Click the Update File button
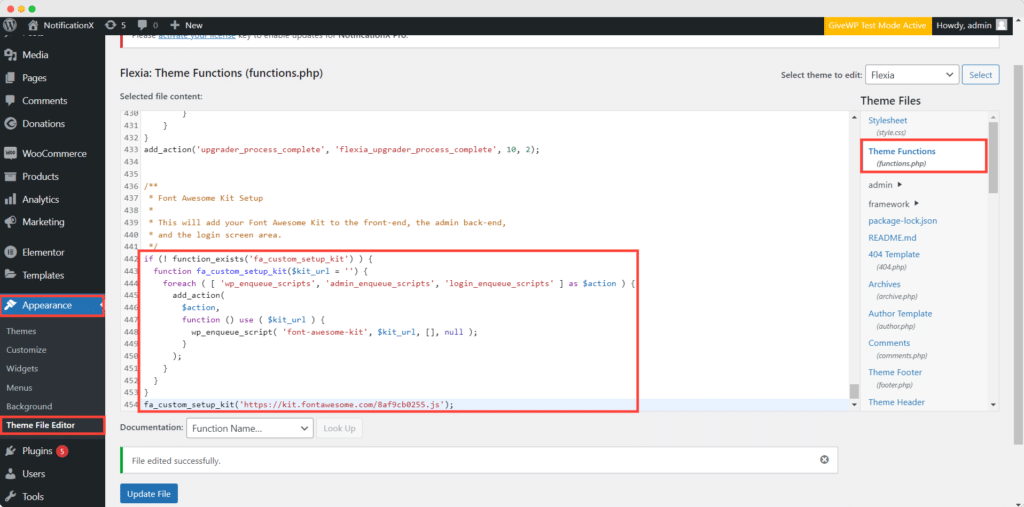The width and height of the screenshot is (1024, 507). click(149, 494)
